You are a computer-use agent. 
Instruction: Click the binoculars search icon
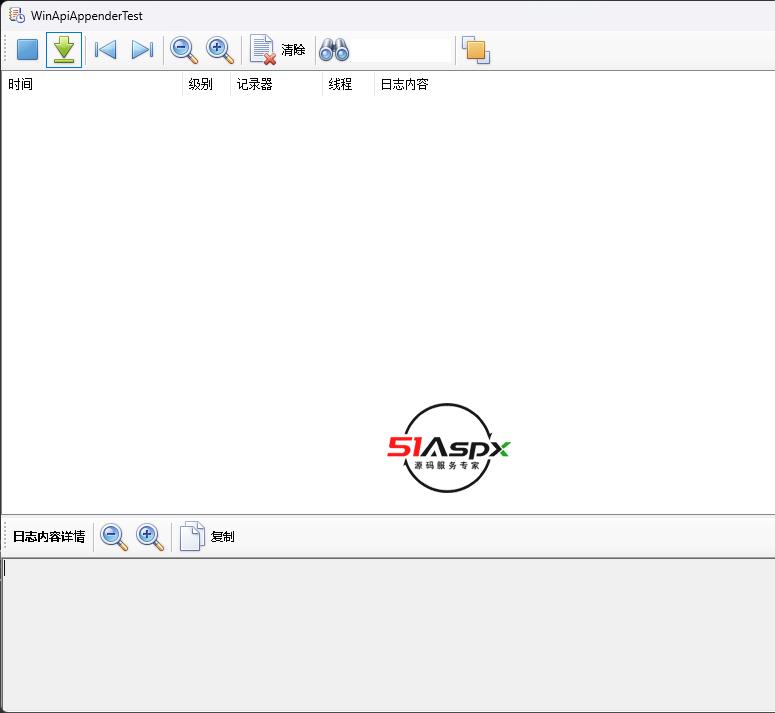coord(334,50)
